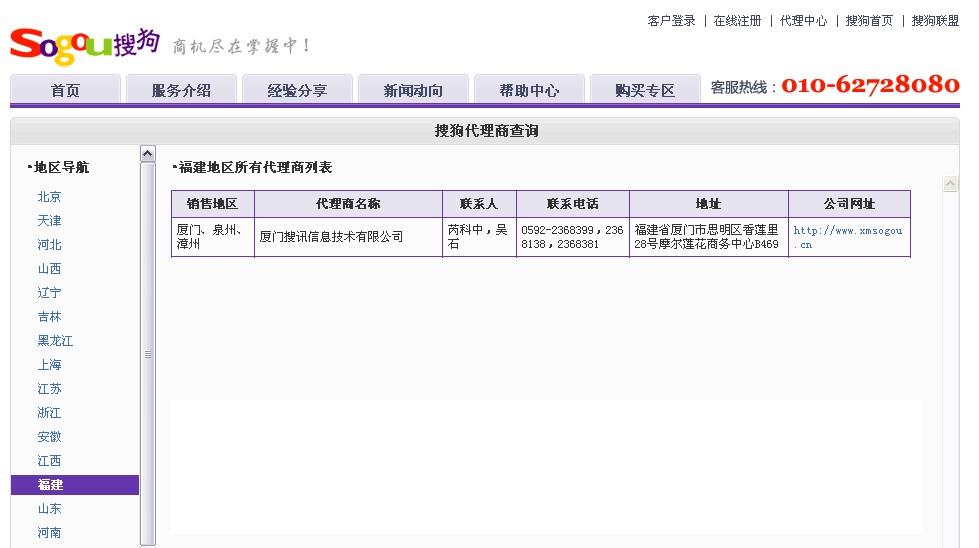The width and height of the screenshot is (979, 548).
Task: Click the 商机尽在掌握中 slogan
Action: coord(241,46)
